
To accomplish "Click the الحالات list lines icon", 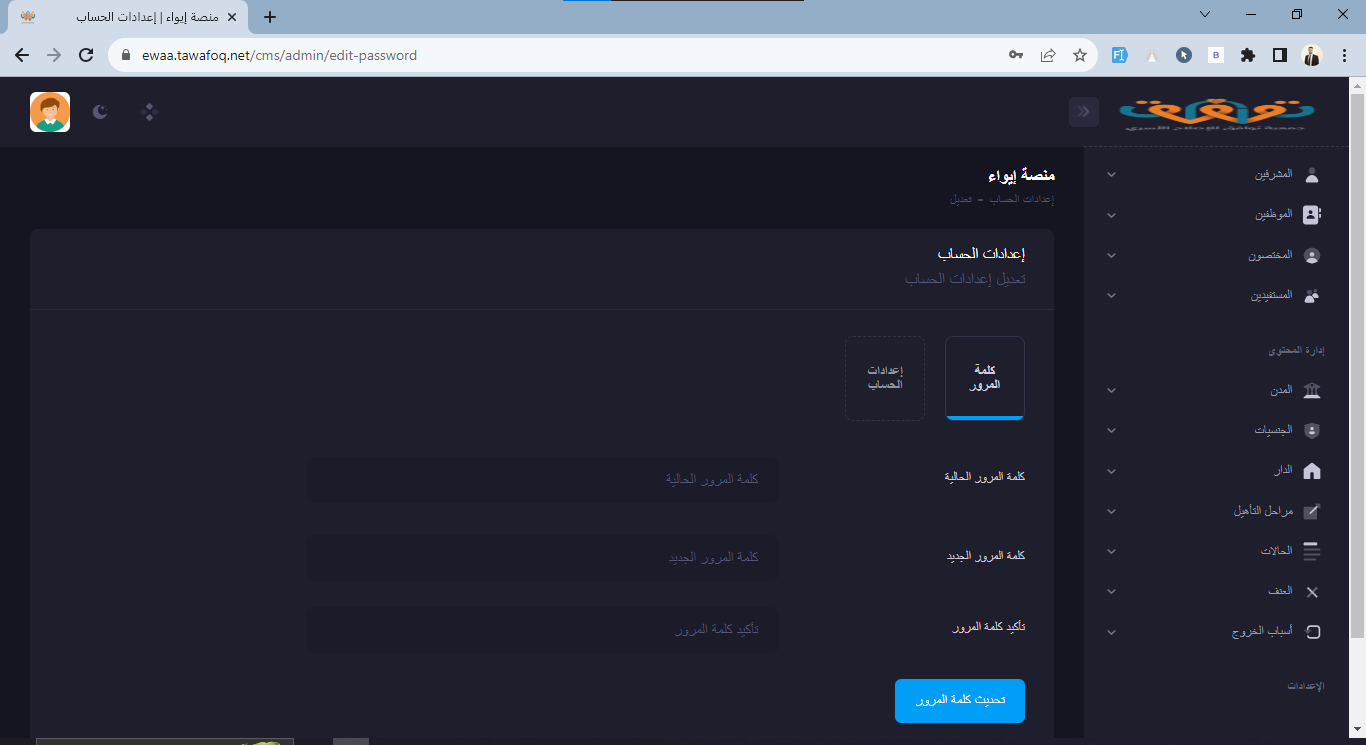I will point(1312,551).
